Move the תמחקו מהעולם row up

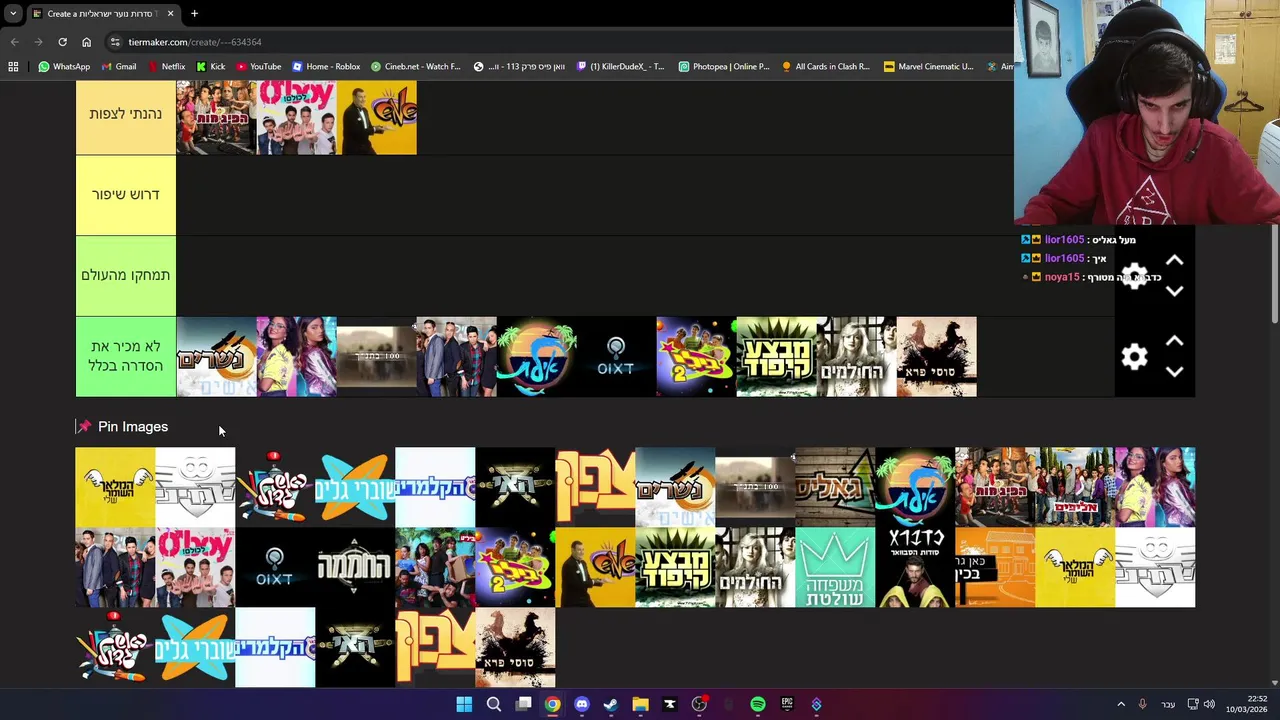pos(1175,260)
